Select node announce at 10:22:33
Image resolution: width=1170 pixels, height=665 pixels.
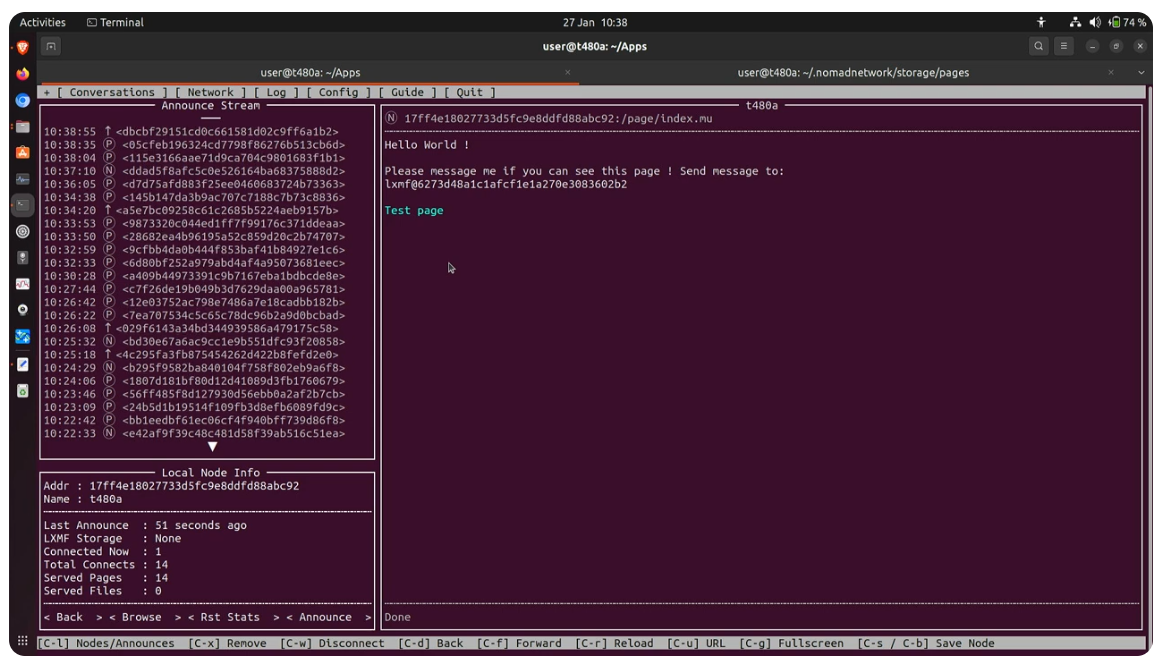coord(194,434)
